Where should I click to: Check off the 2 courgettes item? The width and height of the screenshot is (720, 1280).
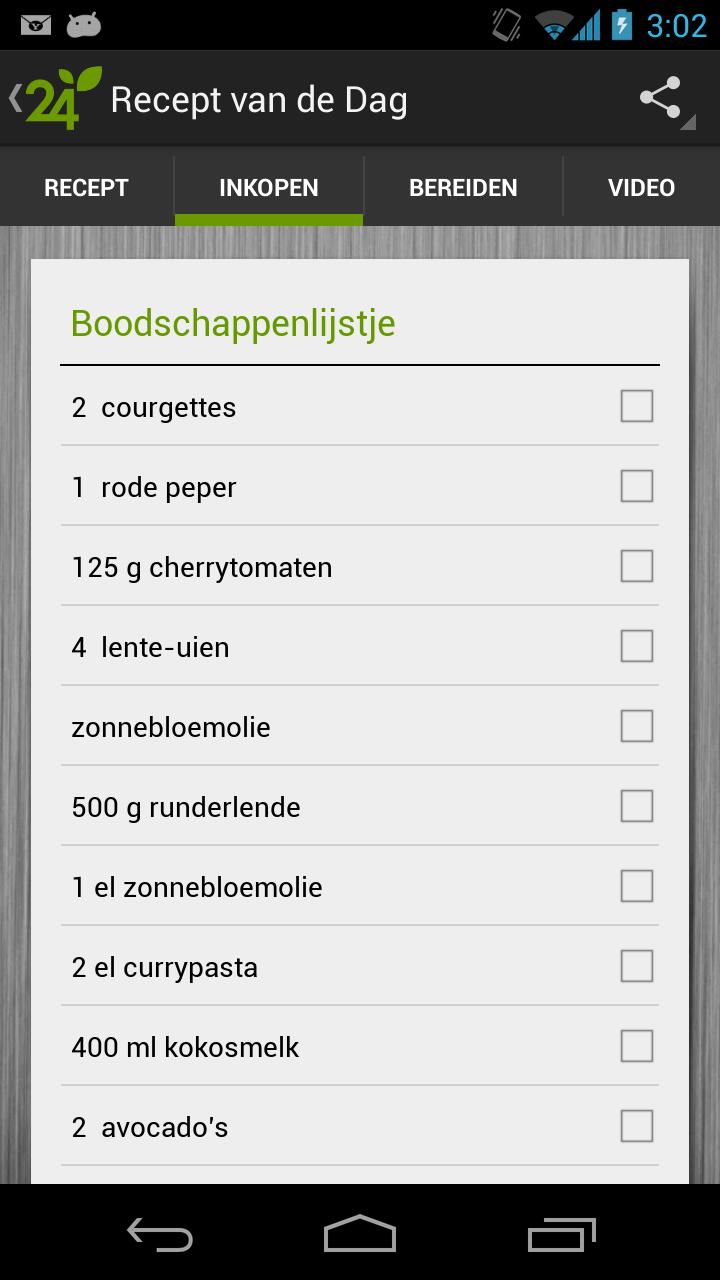[636, 406]
